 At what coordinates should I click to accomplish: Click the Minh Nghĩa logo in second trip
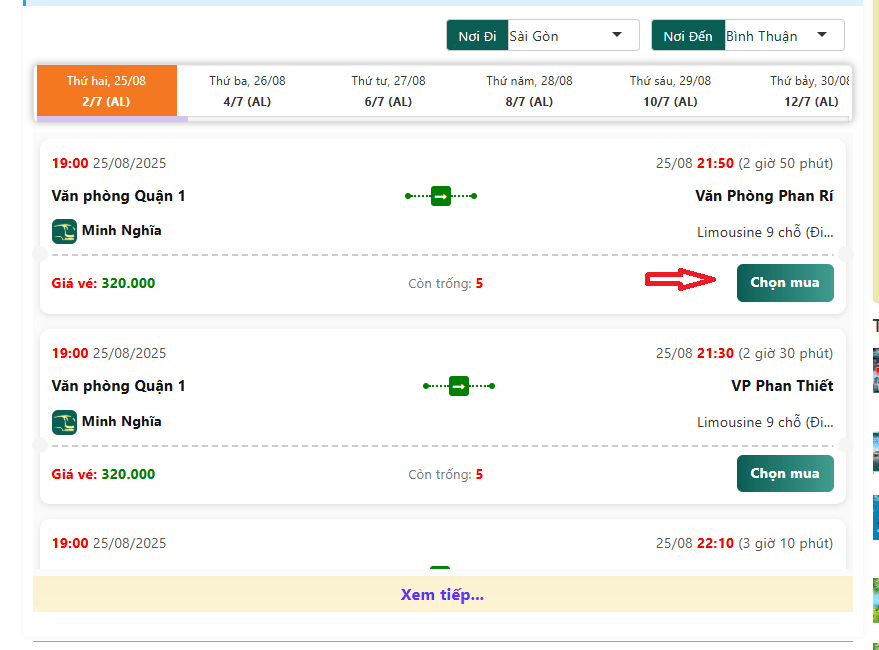(64, 422)
